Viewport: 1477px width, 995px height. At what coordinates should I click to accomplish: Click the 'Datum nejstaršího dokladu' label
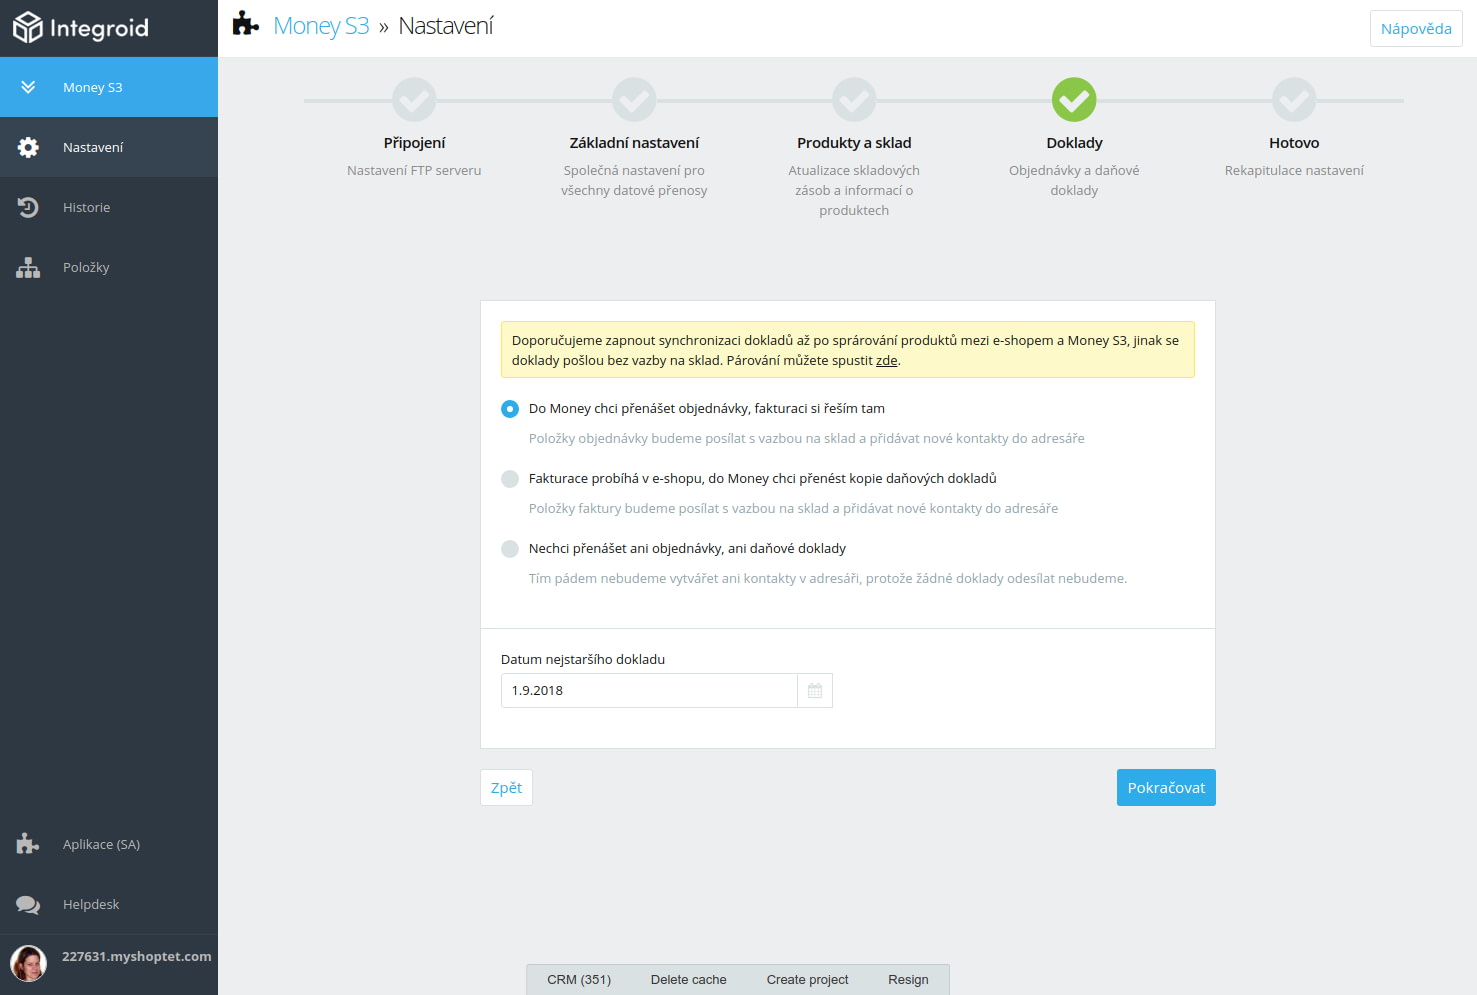[583, 660]
